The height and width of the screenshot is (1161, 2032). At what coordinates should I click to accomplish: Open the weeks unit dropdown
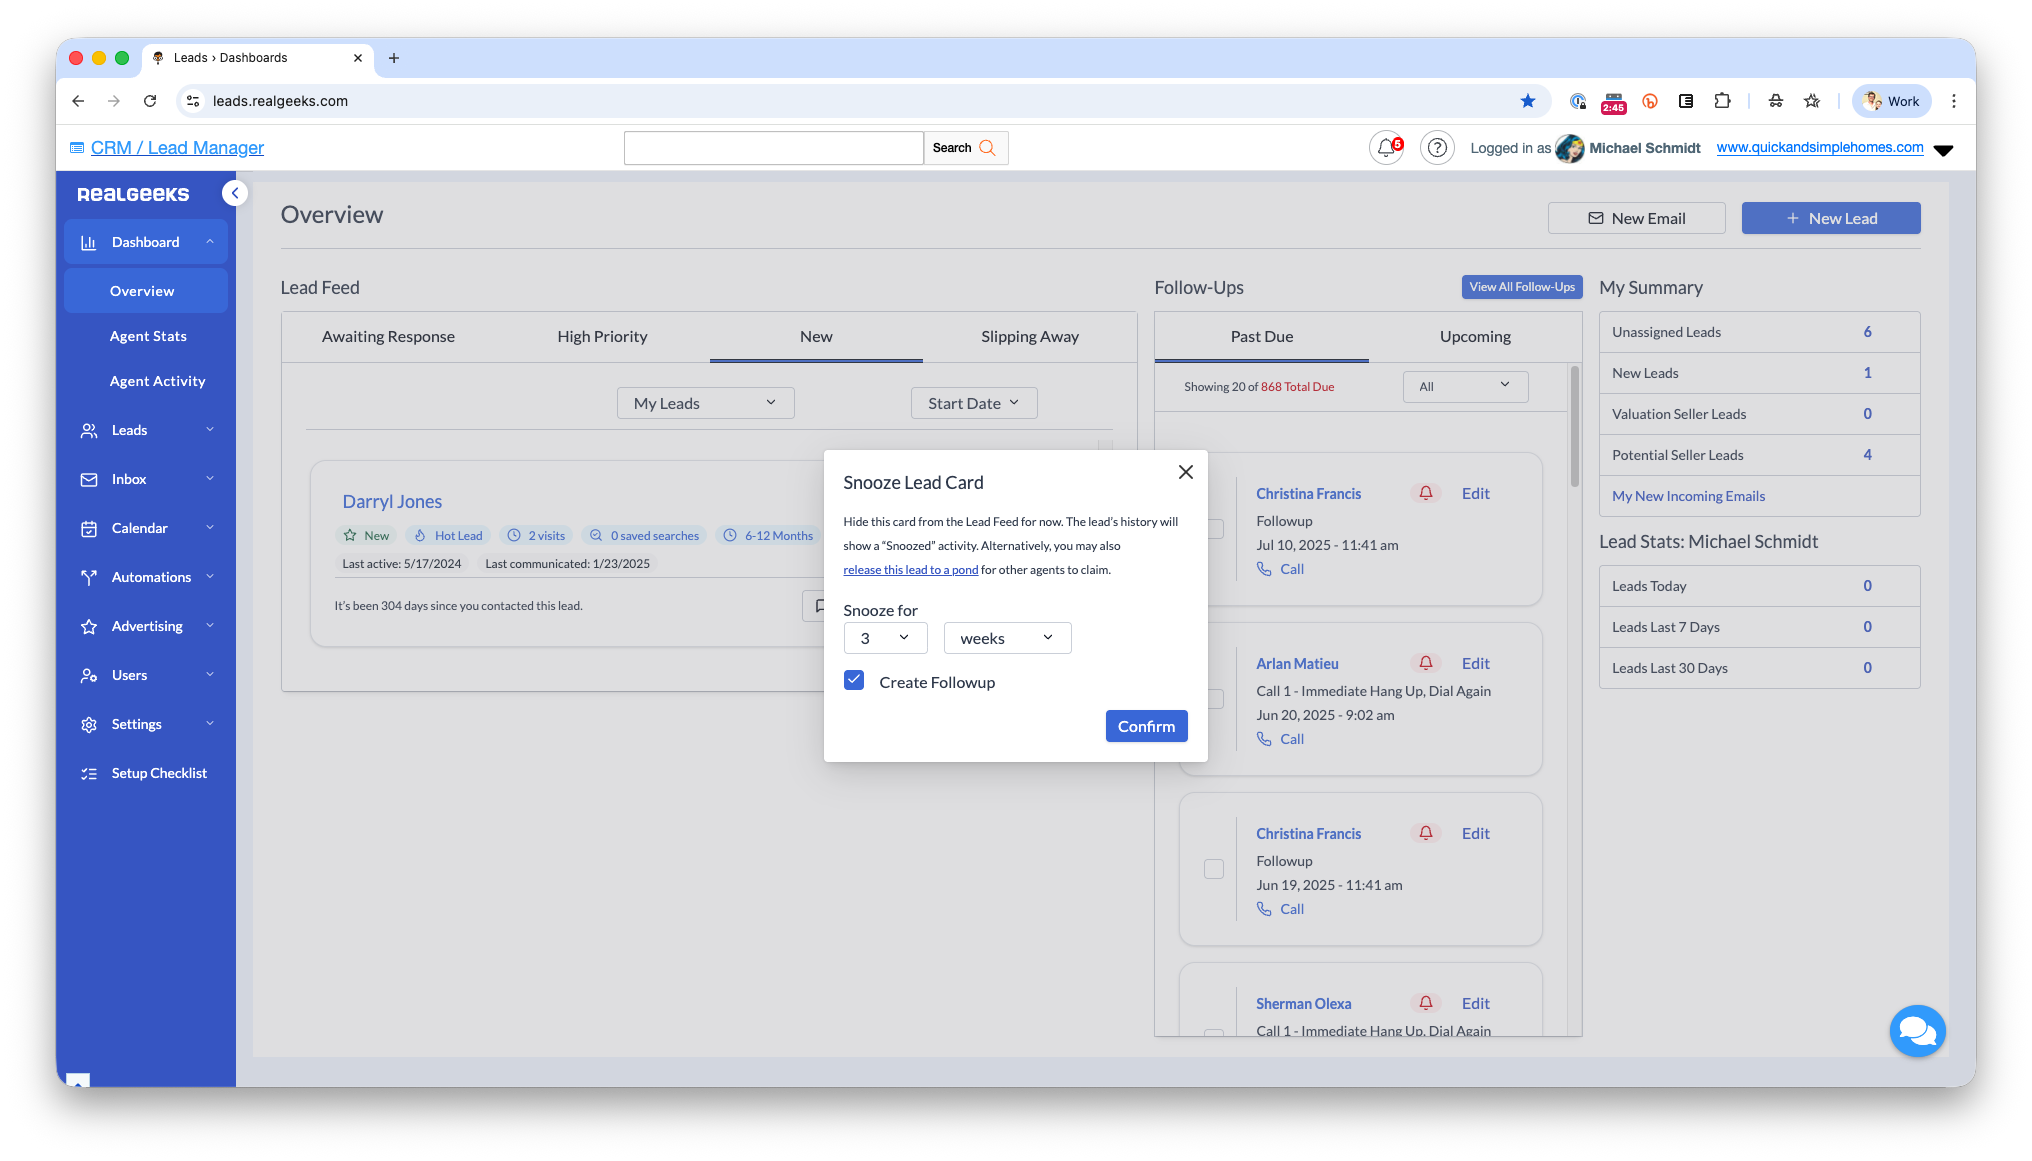[1007, 638]
